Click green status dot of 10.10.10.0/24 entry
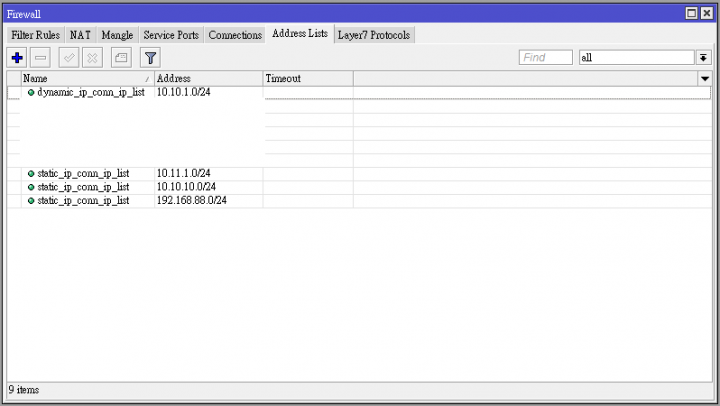Screen dimensions: 720x406 point(31,187)
